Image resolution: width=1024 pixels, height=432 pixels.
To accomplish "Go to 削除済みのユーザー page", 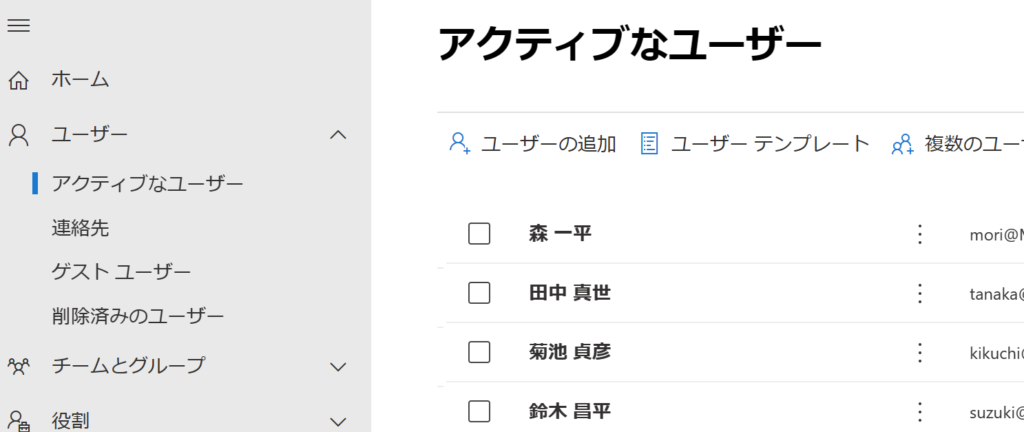I will 138,316.
